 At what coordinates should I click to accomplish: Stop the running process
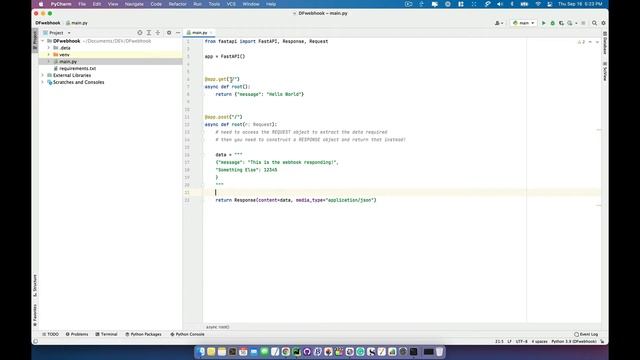click(583, 23)
